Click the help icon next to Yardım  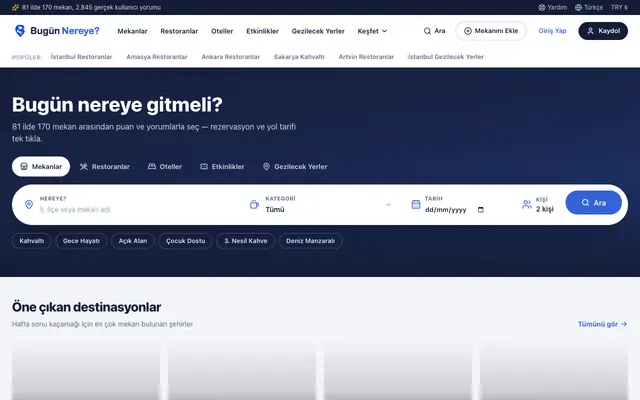(542, 7)
